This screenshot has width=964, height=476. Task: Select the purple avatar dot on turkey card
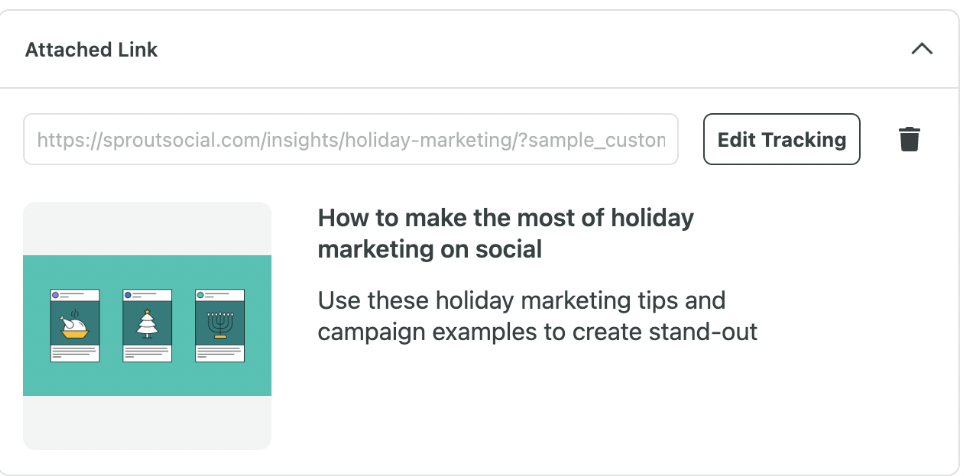[56, 295]
